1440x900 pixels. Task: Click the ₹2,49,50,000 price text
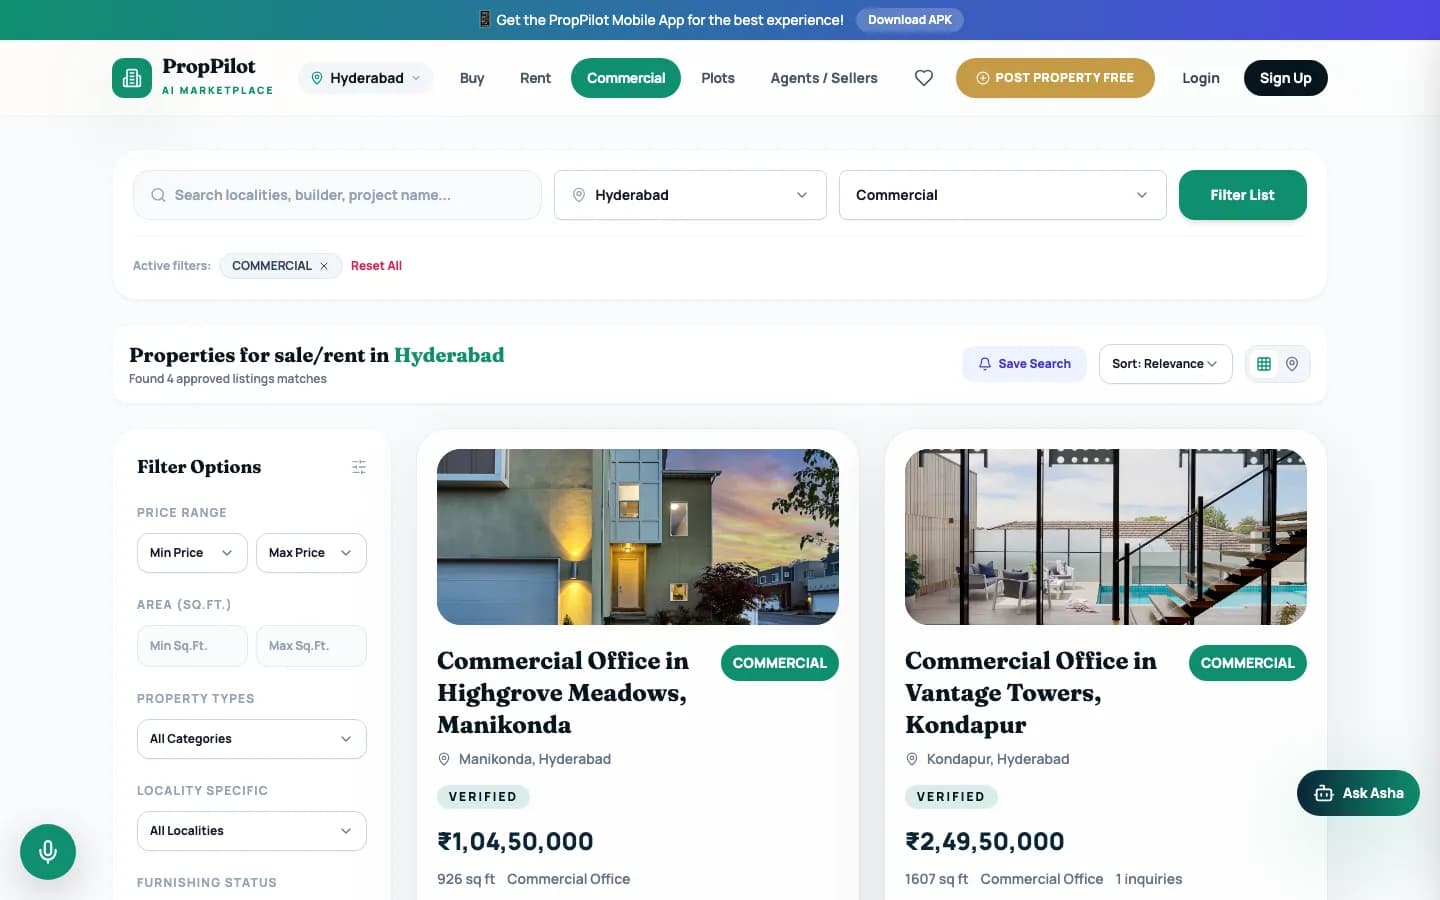click(985, 842)
